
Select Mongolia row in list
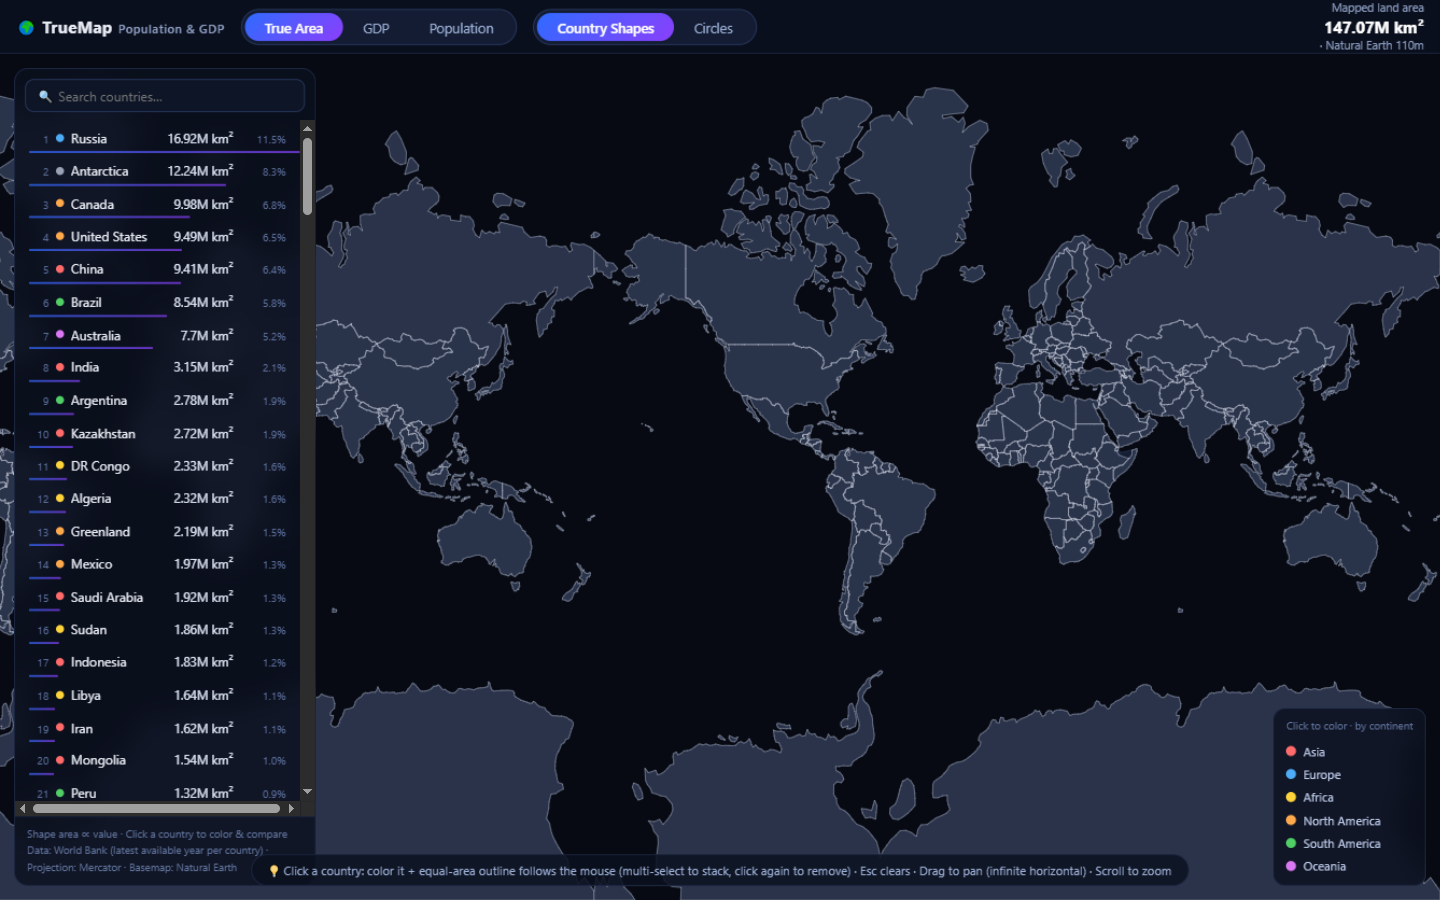164,760
